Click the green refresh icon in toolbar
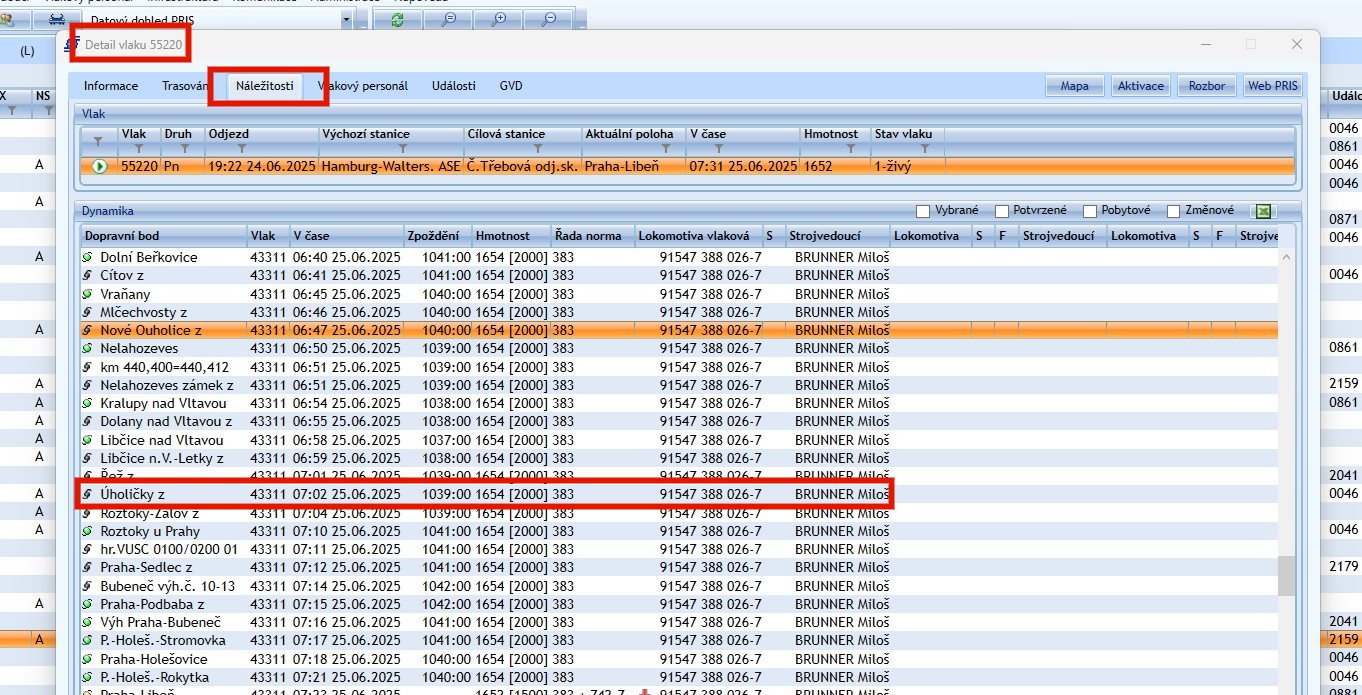Viewport: 1362px width, 695px height. 398,19
